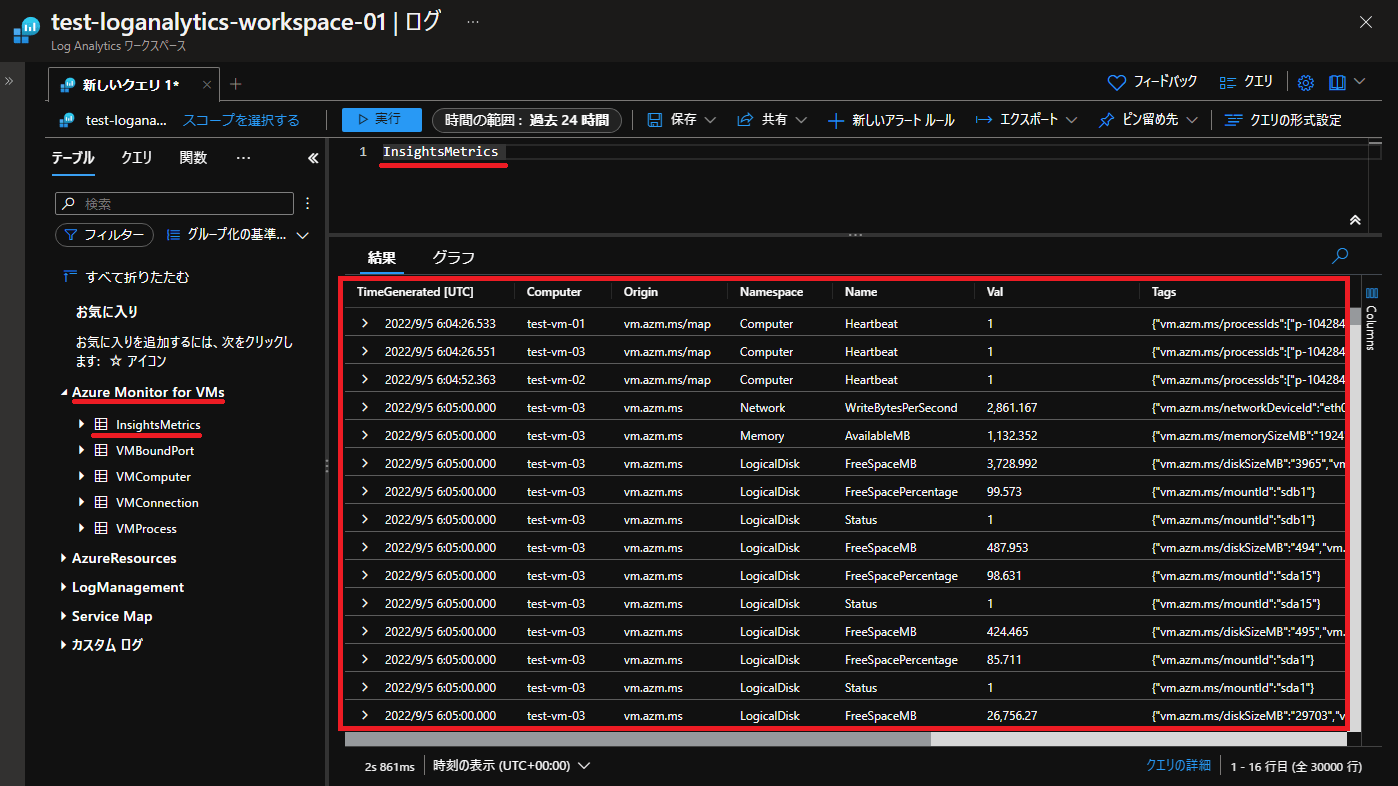
Task: Select the VMBoundPort table
Action: [x=154, y=451]
